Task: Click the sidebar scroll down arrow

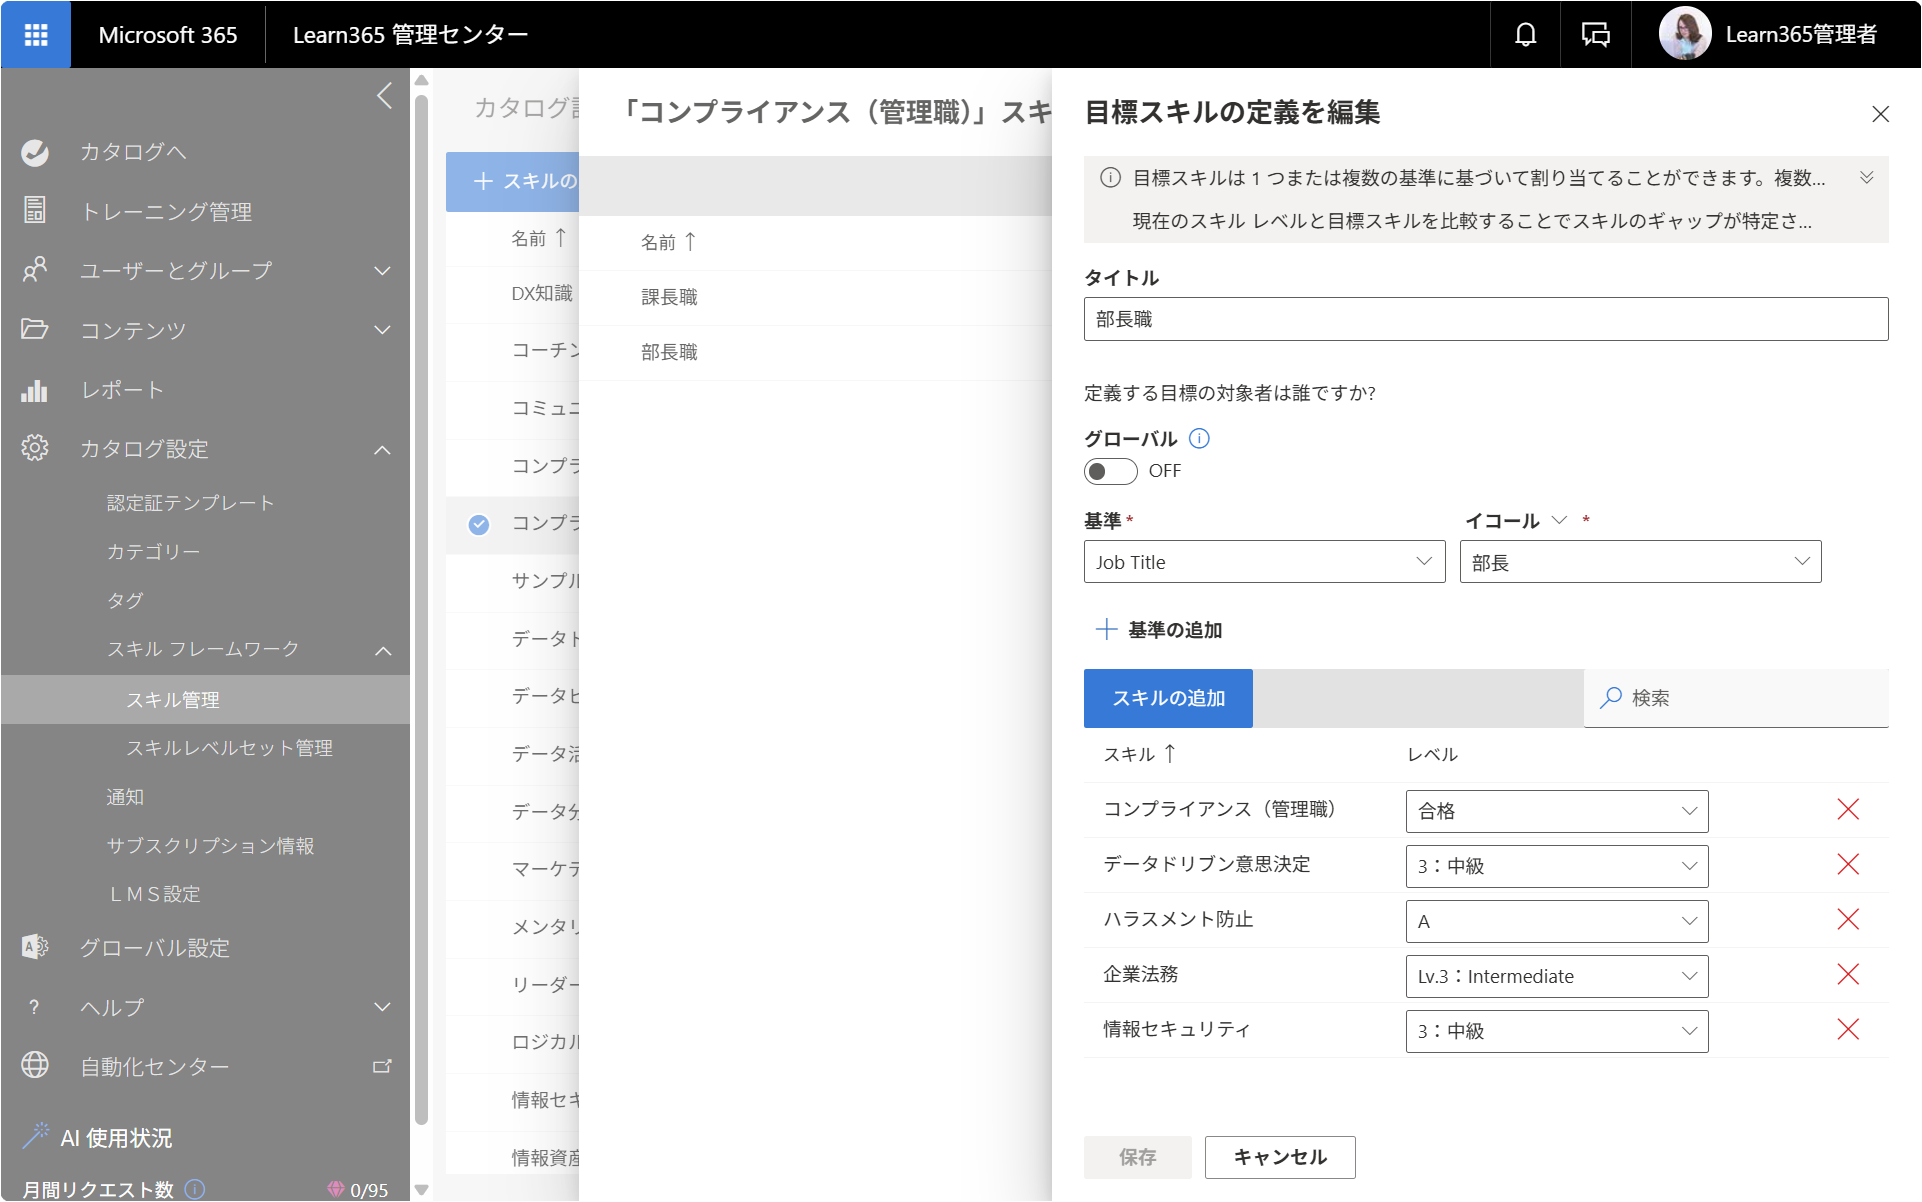Action: coord(421,1190)
